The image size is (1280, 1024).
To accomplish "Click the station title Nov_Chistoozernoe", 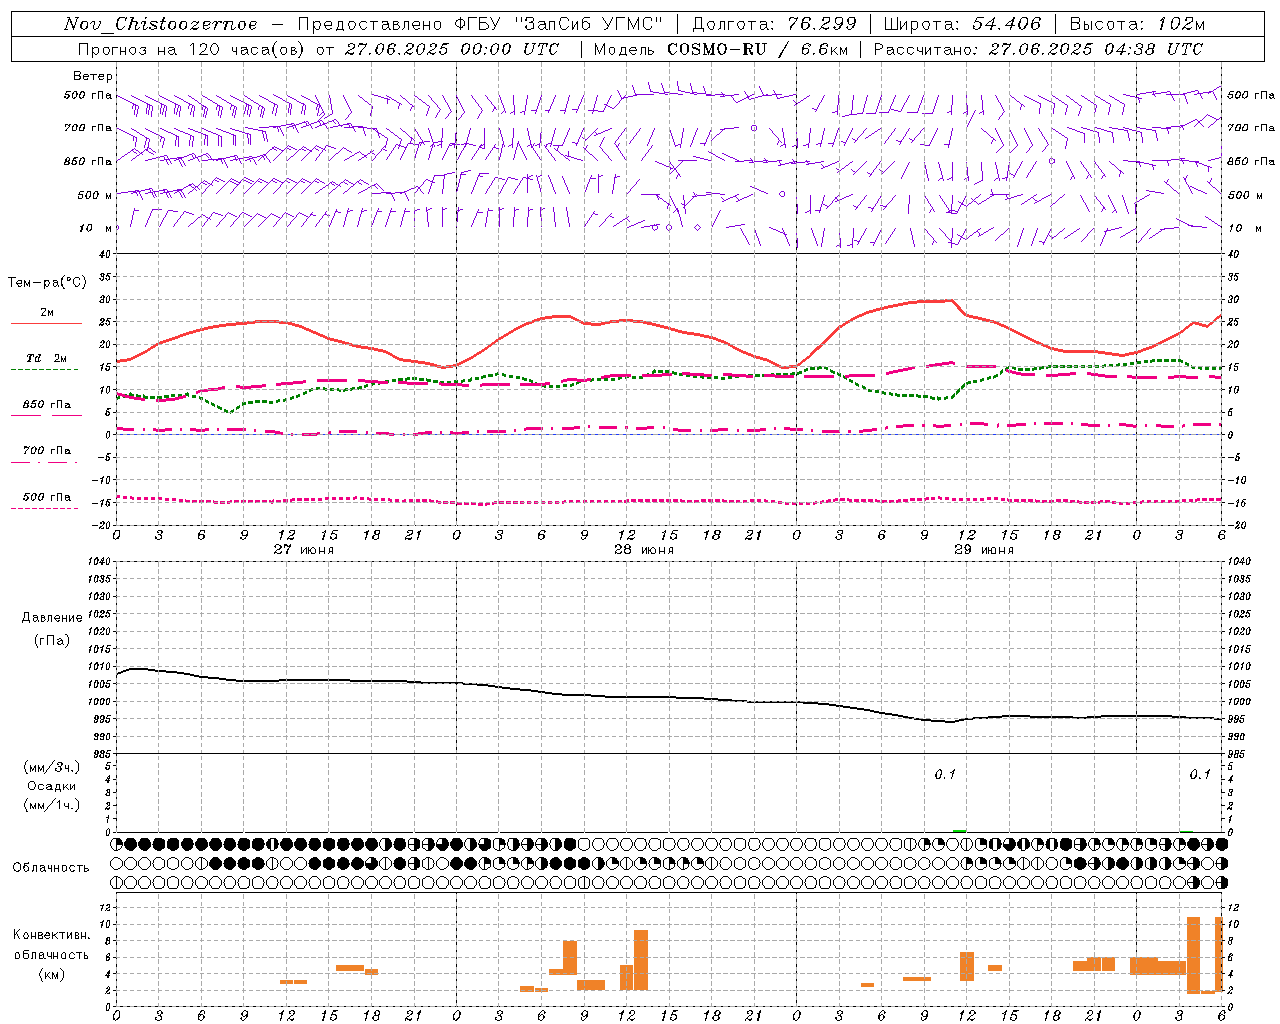I will [x=161, y=24].
